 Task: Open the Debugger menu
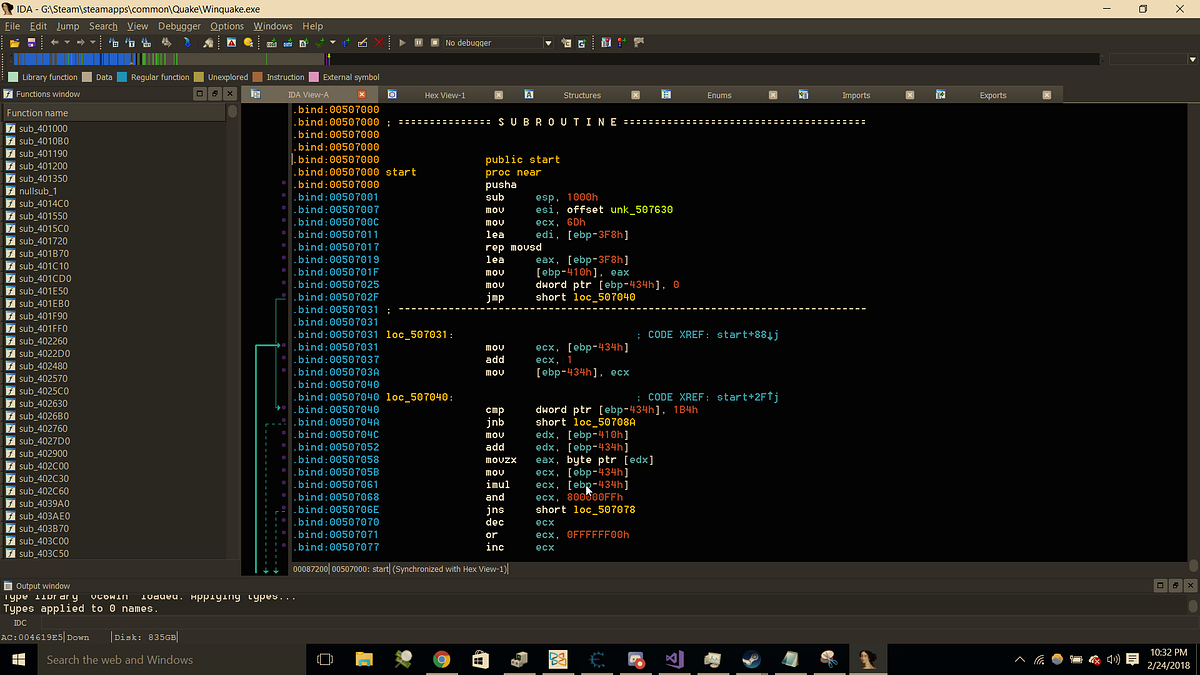[x=179, y=26]
